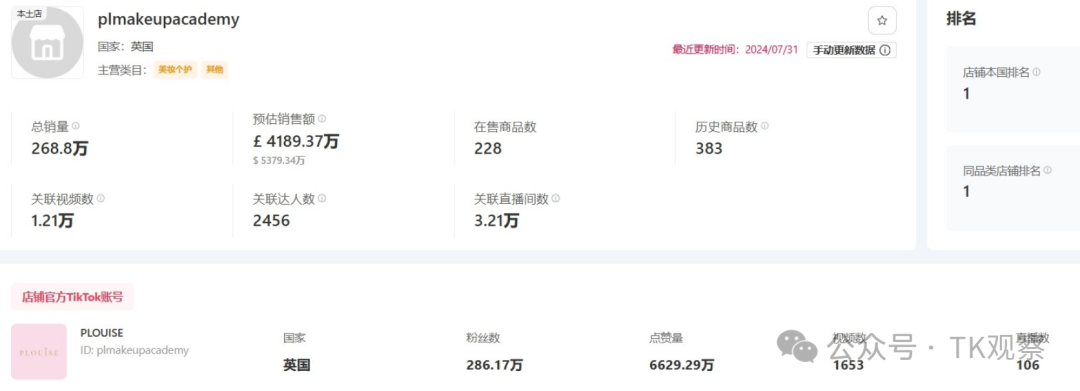Click the info icon beside 预估销售额
The image size is (1080, 391).
pos(322,119)
